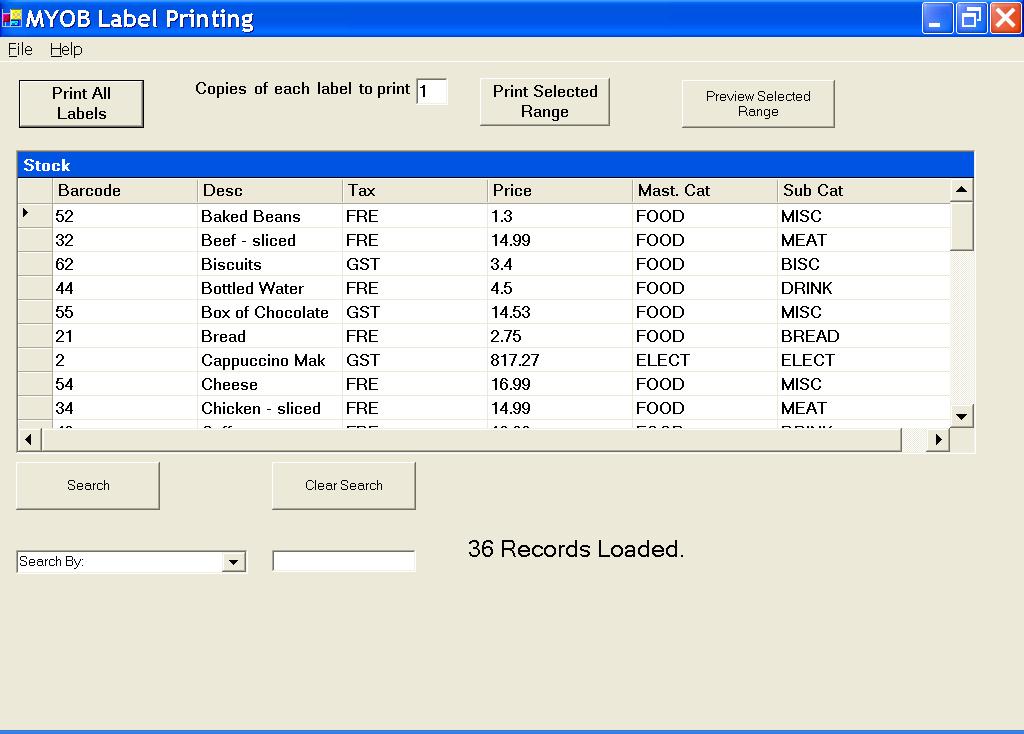Click the Preview Selected Range button

758,103
